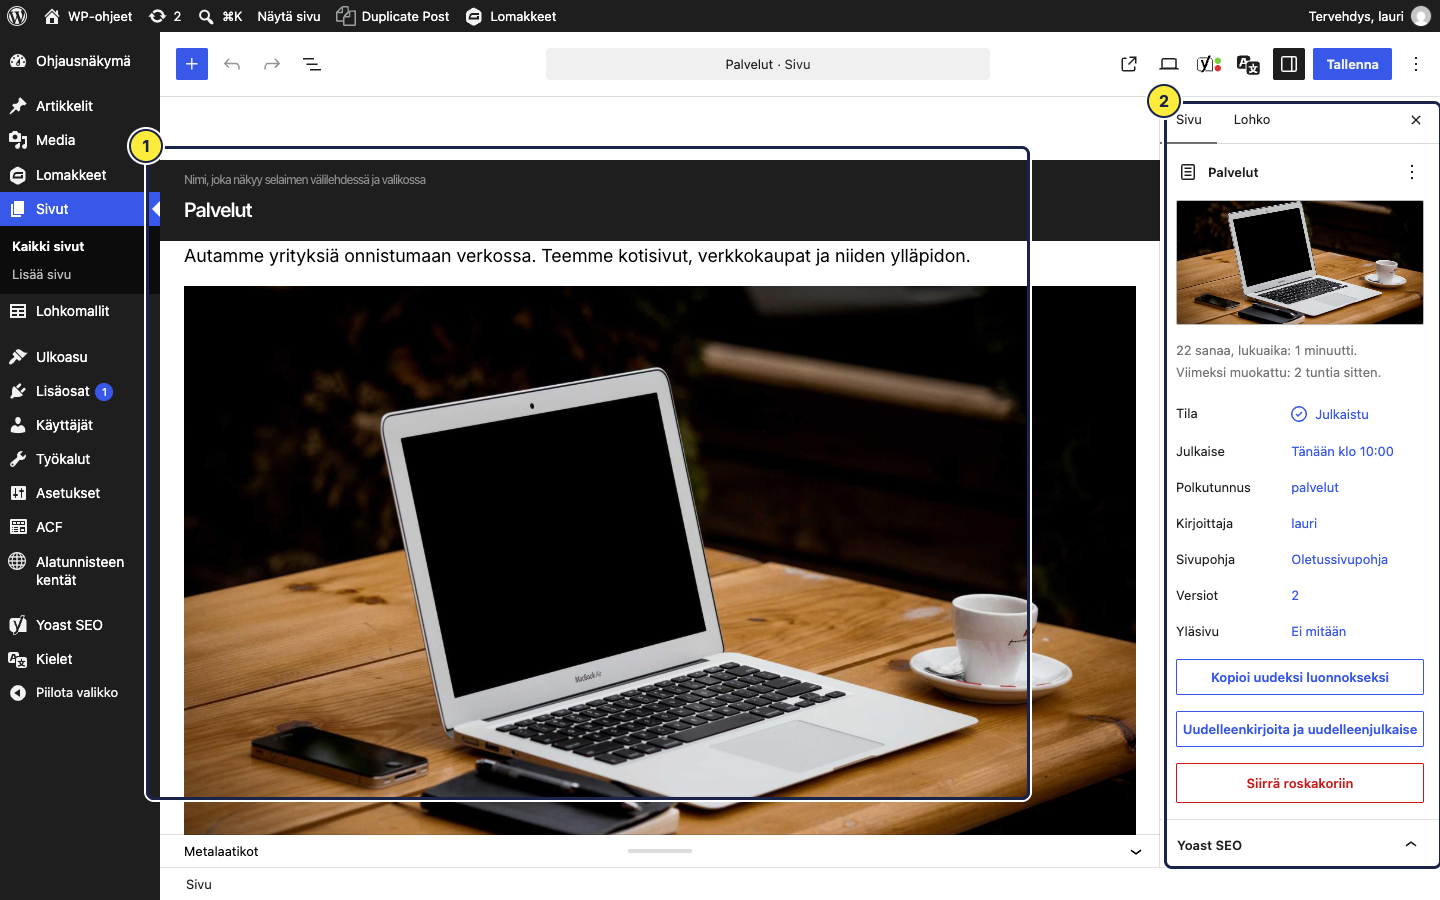
Task: Open the command palette search
Action: coord(220,16)
